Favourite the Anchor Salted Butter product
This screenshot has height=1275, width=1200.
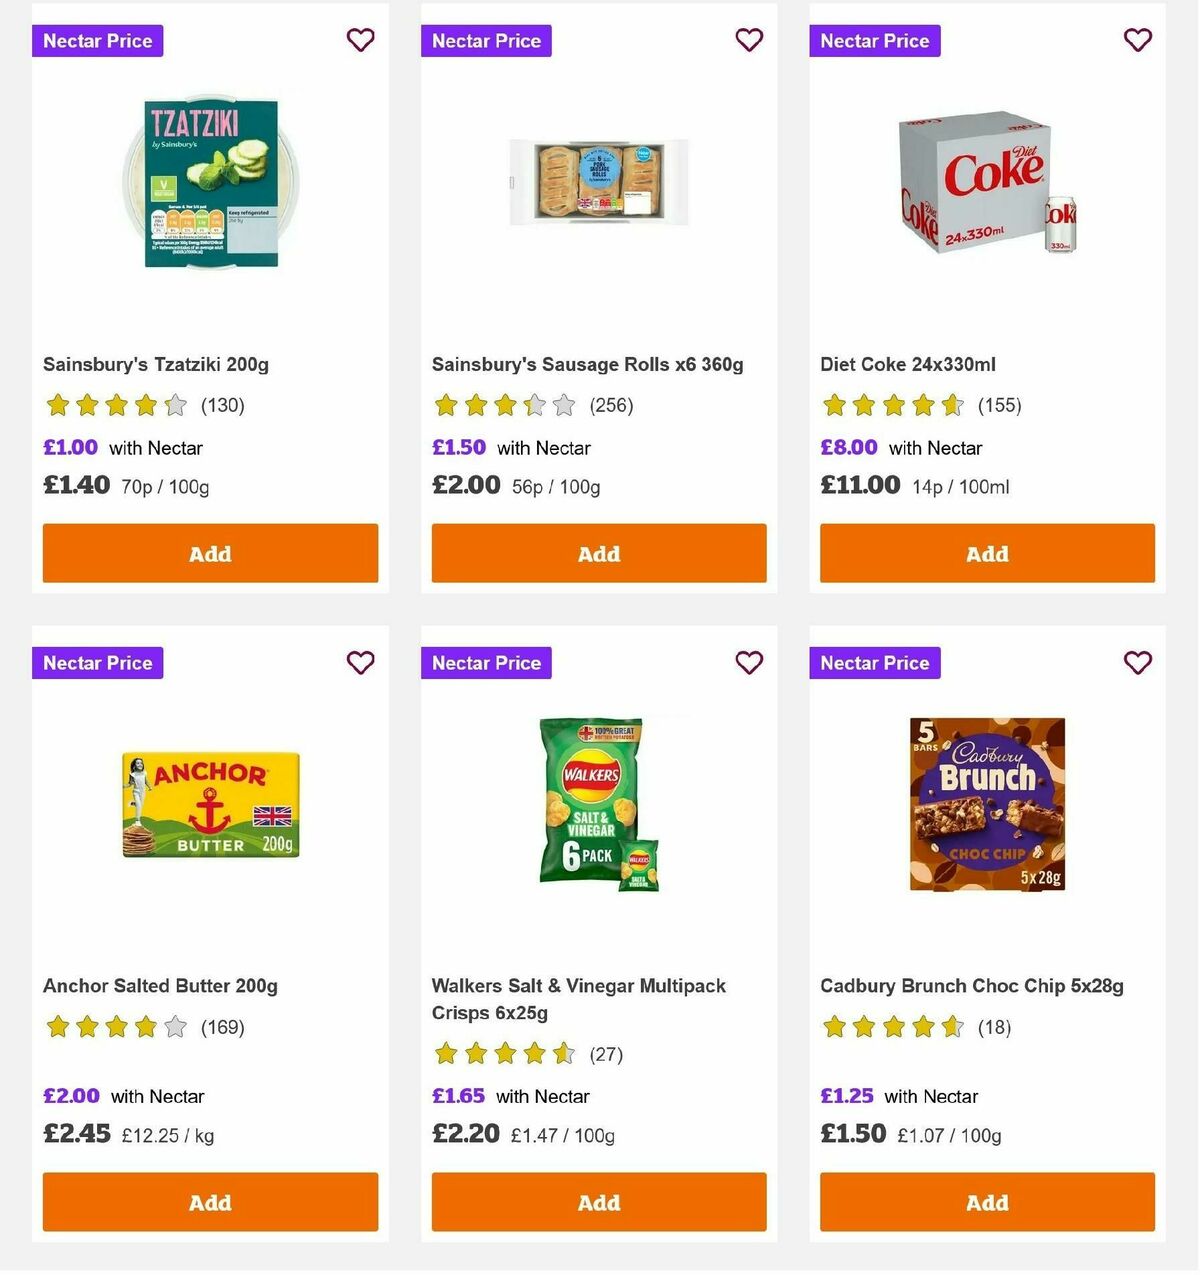click(x=360, y=662)
